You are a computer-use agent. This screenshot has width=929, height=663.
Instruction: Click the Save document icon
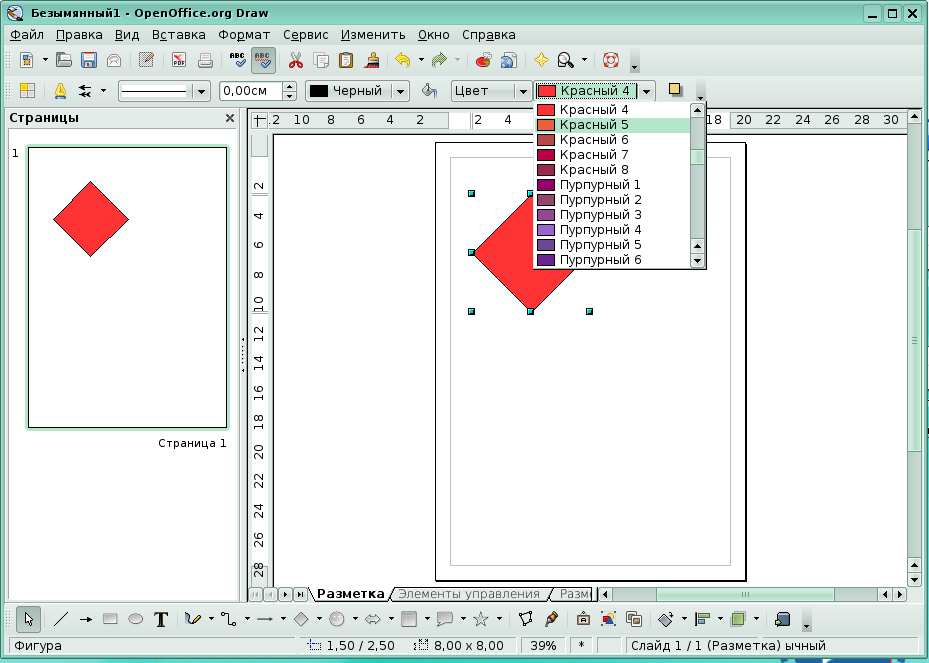pyautogui.click(x=89, y=60)
